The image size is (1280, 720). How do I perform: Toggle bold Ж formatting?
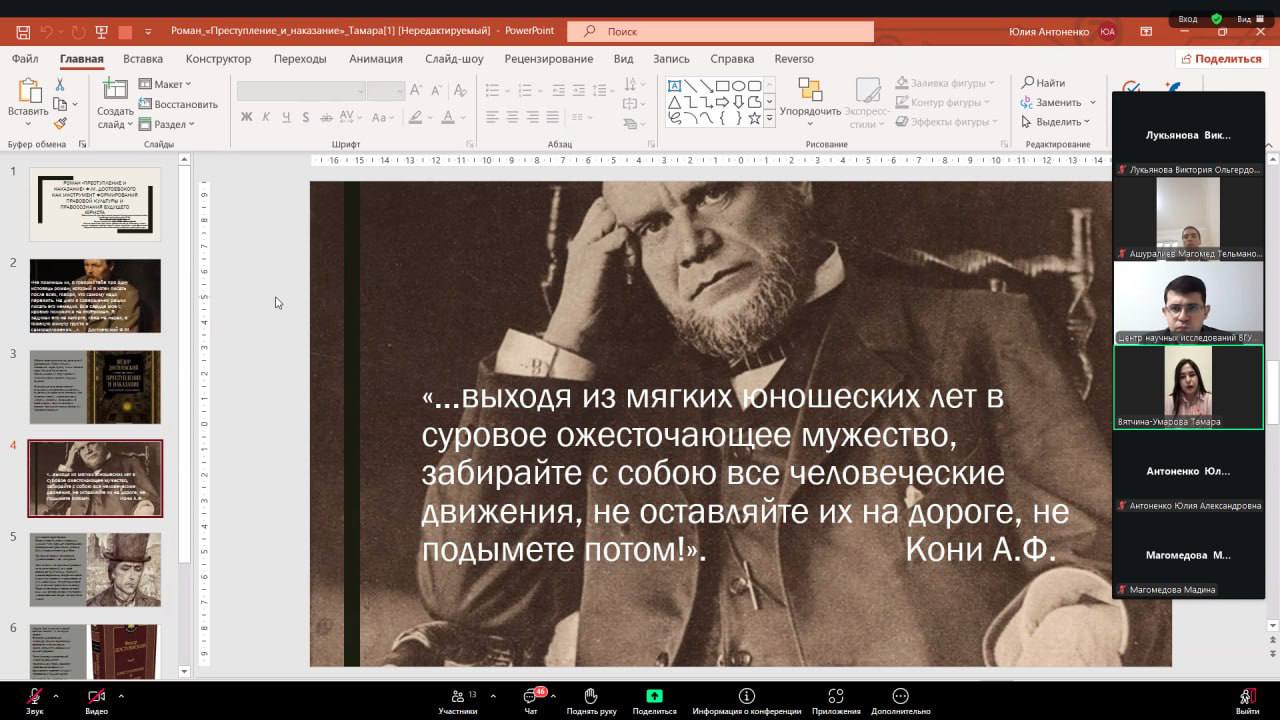pos(247,117)
